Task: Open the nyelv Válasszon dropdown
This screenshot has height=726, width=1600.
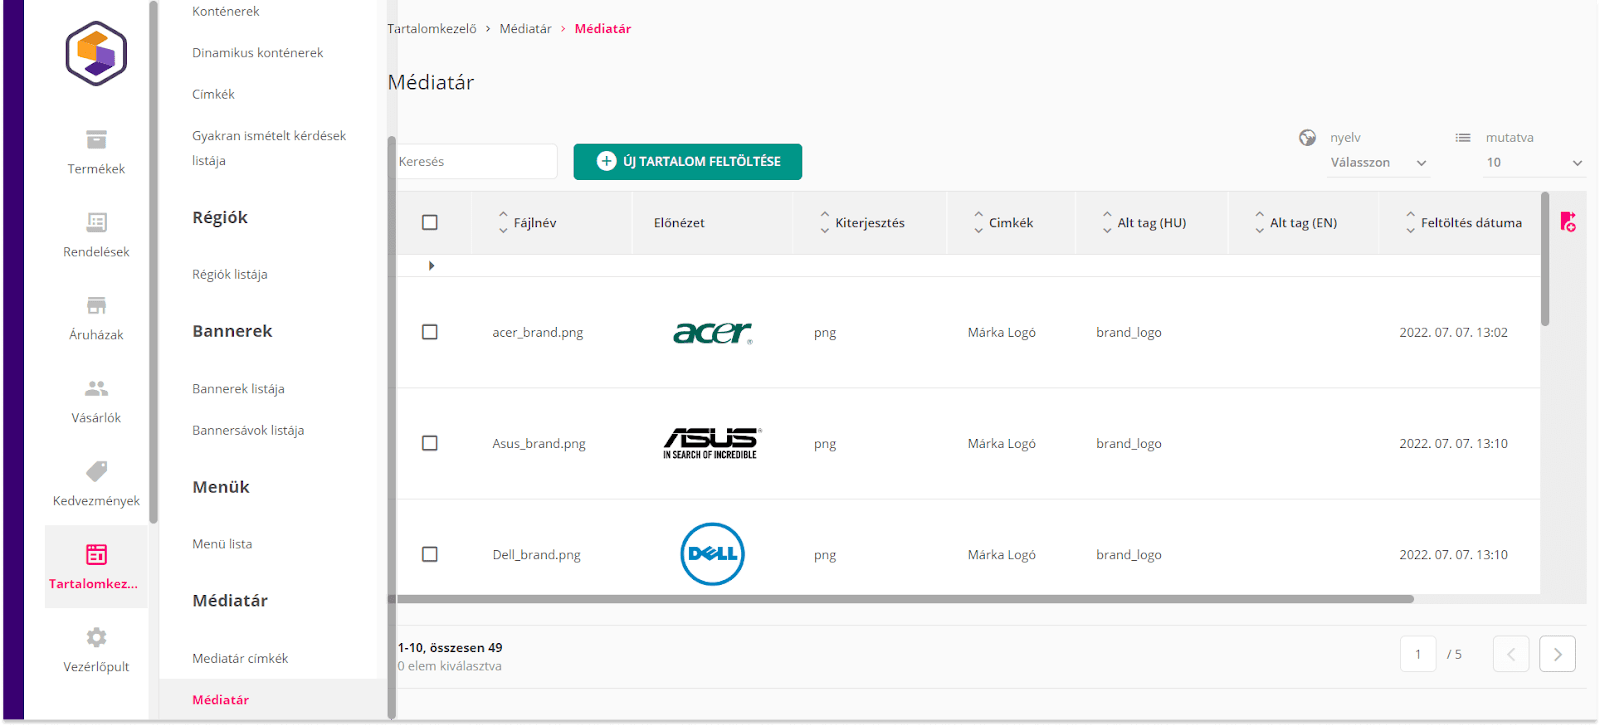Action: (1378, 163)
